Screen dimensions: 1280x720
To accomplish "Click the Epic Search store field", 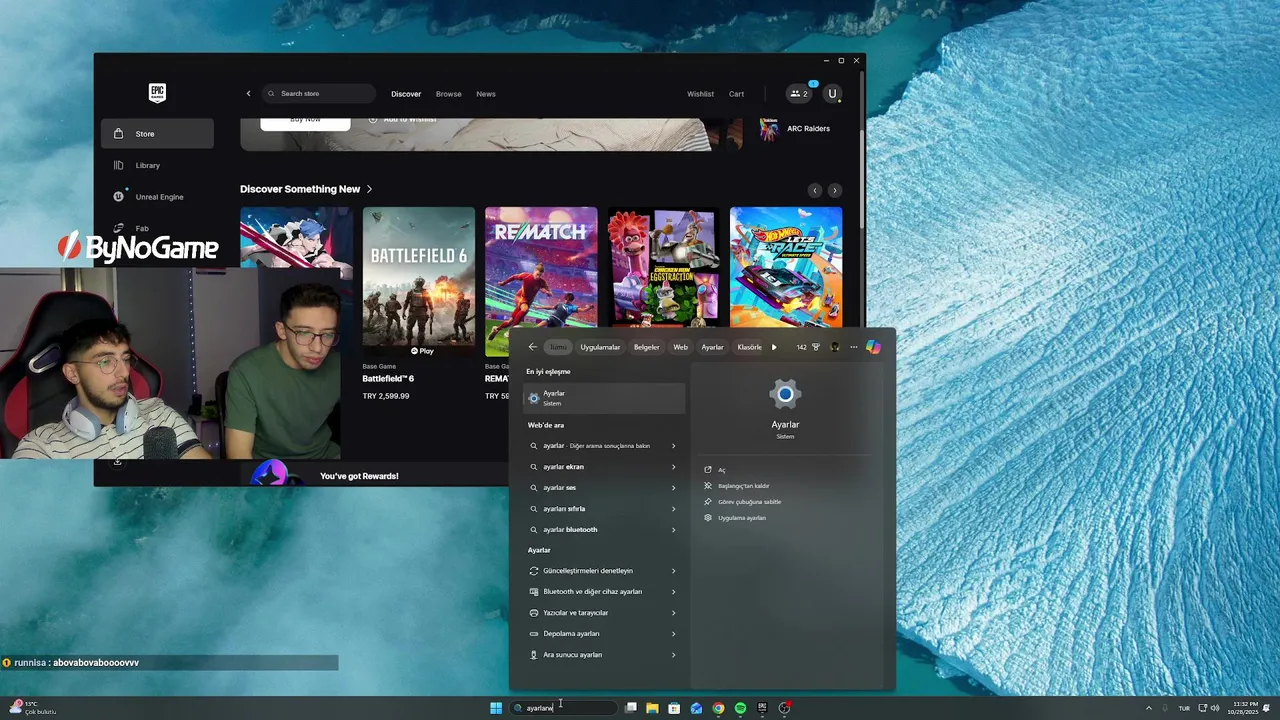I will pyautogui.click(x=319, y=94).
